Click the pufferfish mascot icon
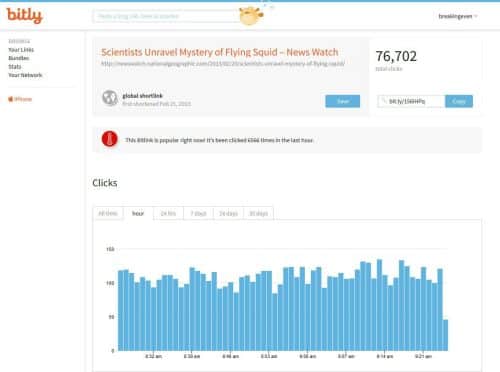 [x=251, y=16]
